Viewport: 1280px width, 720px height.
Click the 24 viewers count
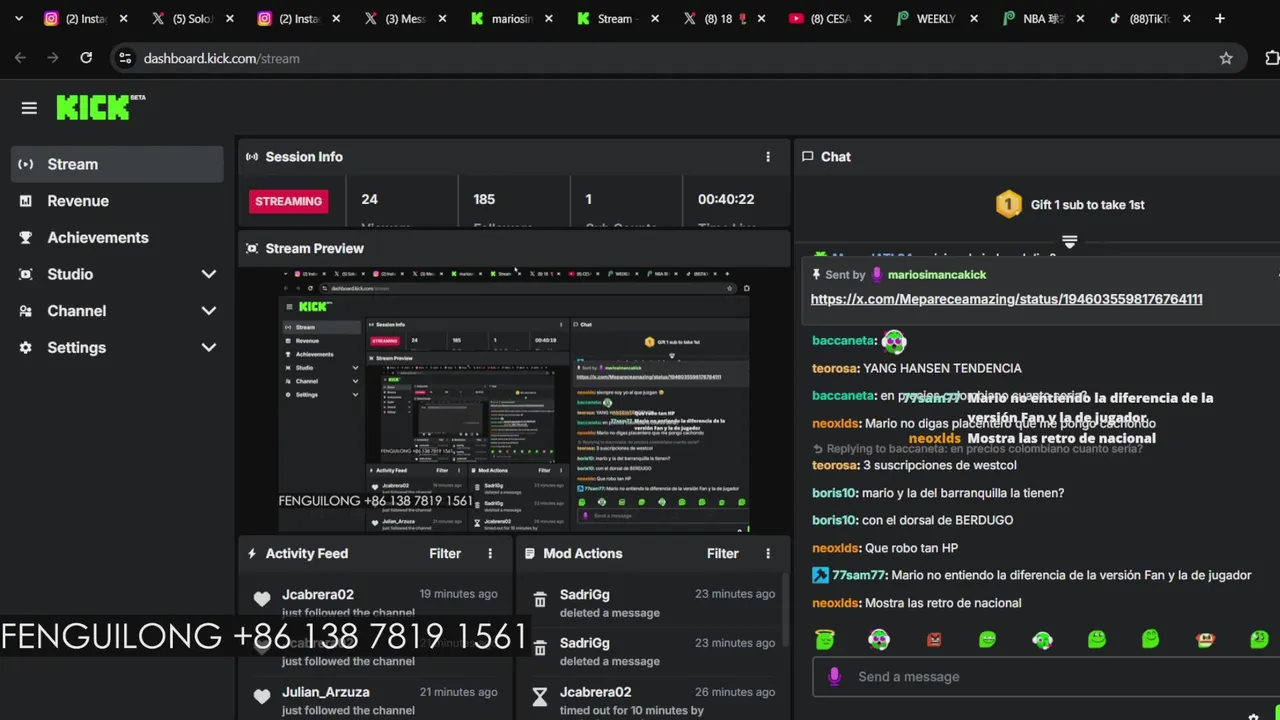coord(369,199)
